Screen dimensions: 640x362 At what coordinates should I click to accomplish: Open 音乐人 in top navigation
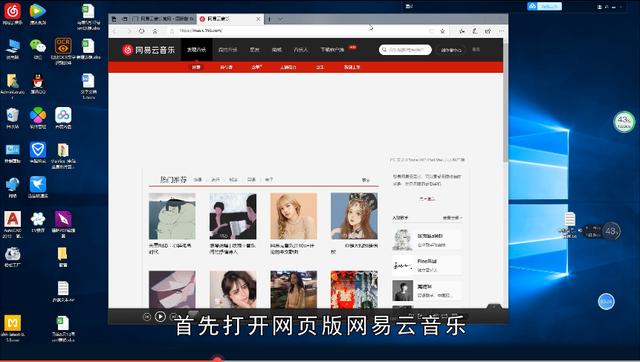[300, 50]
